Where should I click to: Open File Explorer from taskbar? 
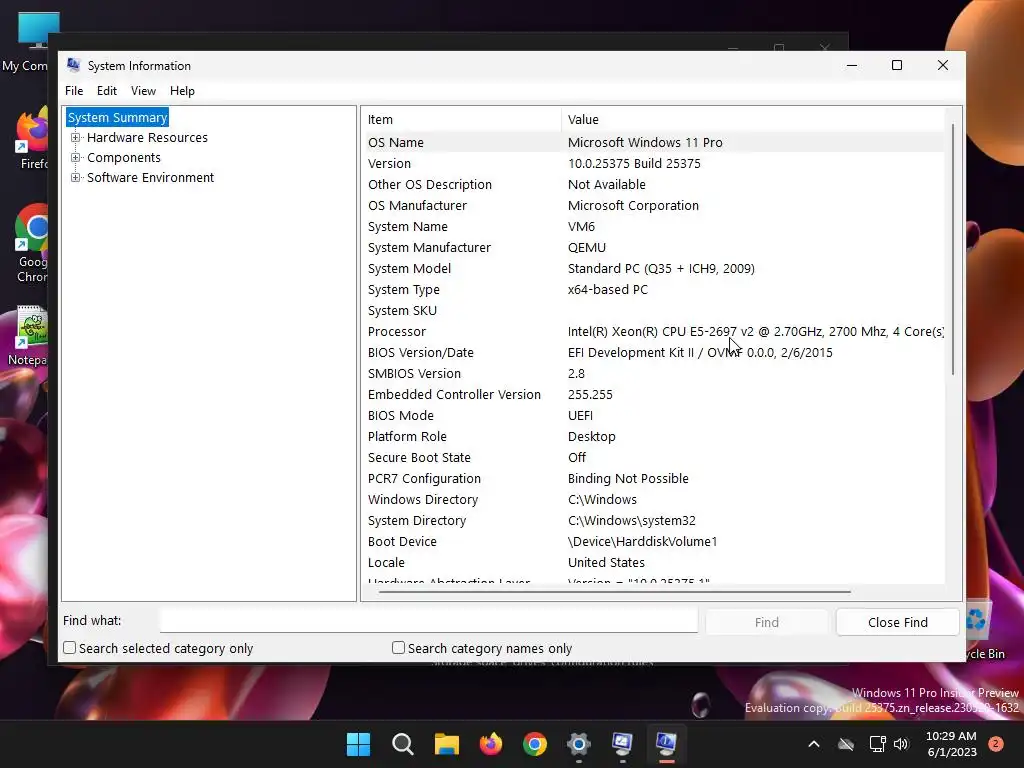[x=447, y=744]
